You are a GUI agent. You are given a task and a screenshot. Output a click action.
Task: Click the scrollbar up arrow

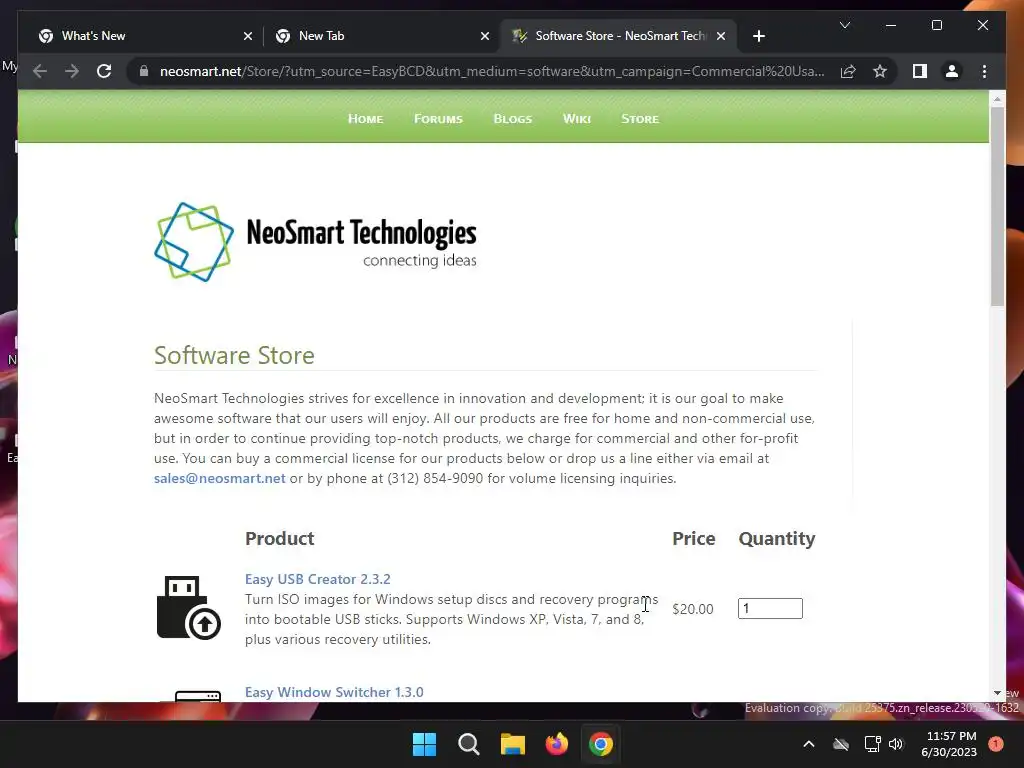click(x=997, y=99)
